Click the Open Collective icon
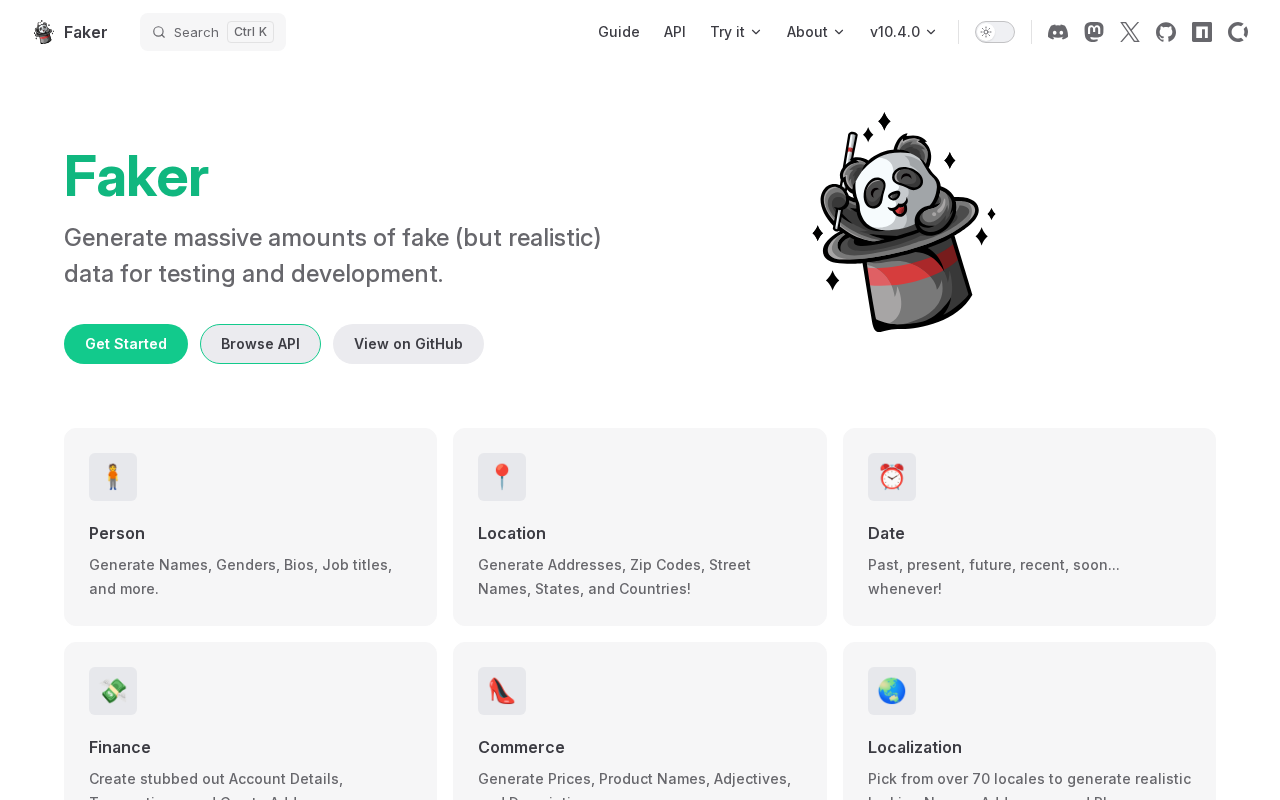Viewport: 1280px width, 800px height. tap(1237, 32)
